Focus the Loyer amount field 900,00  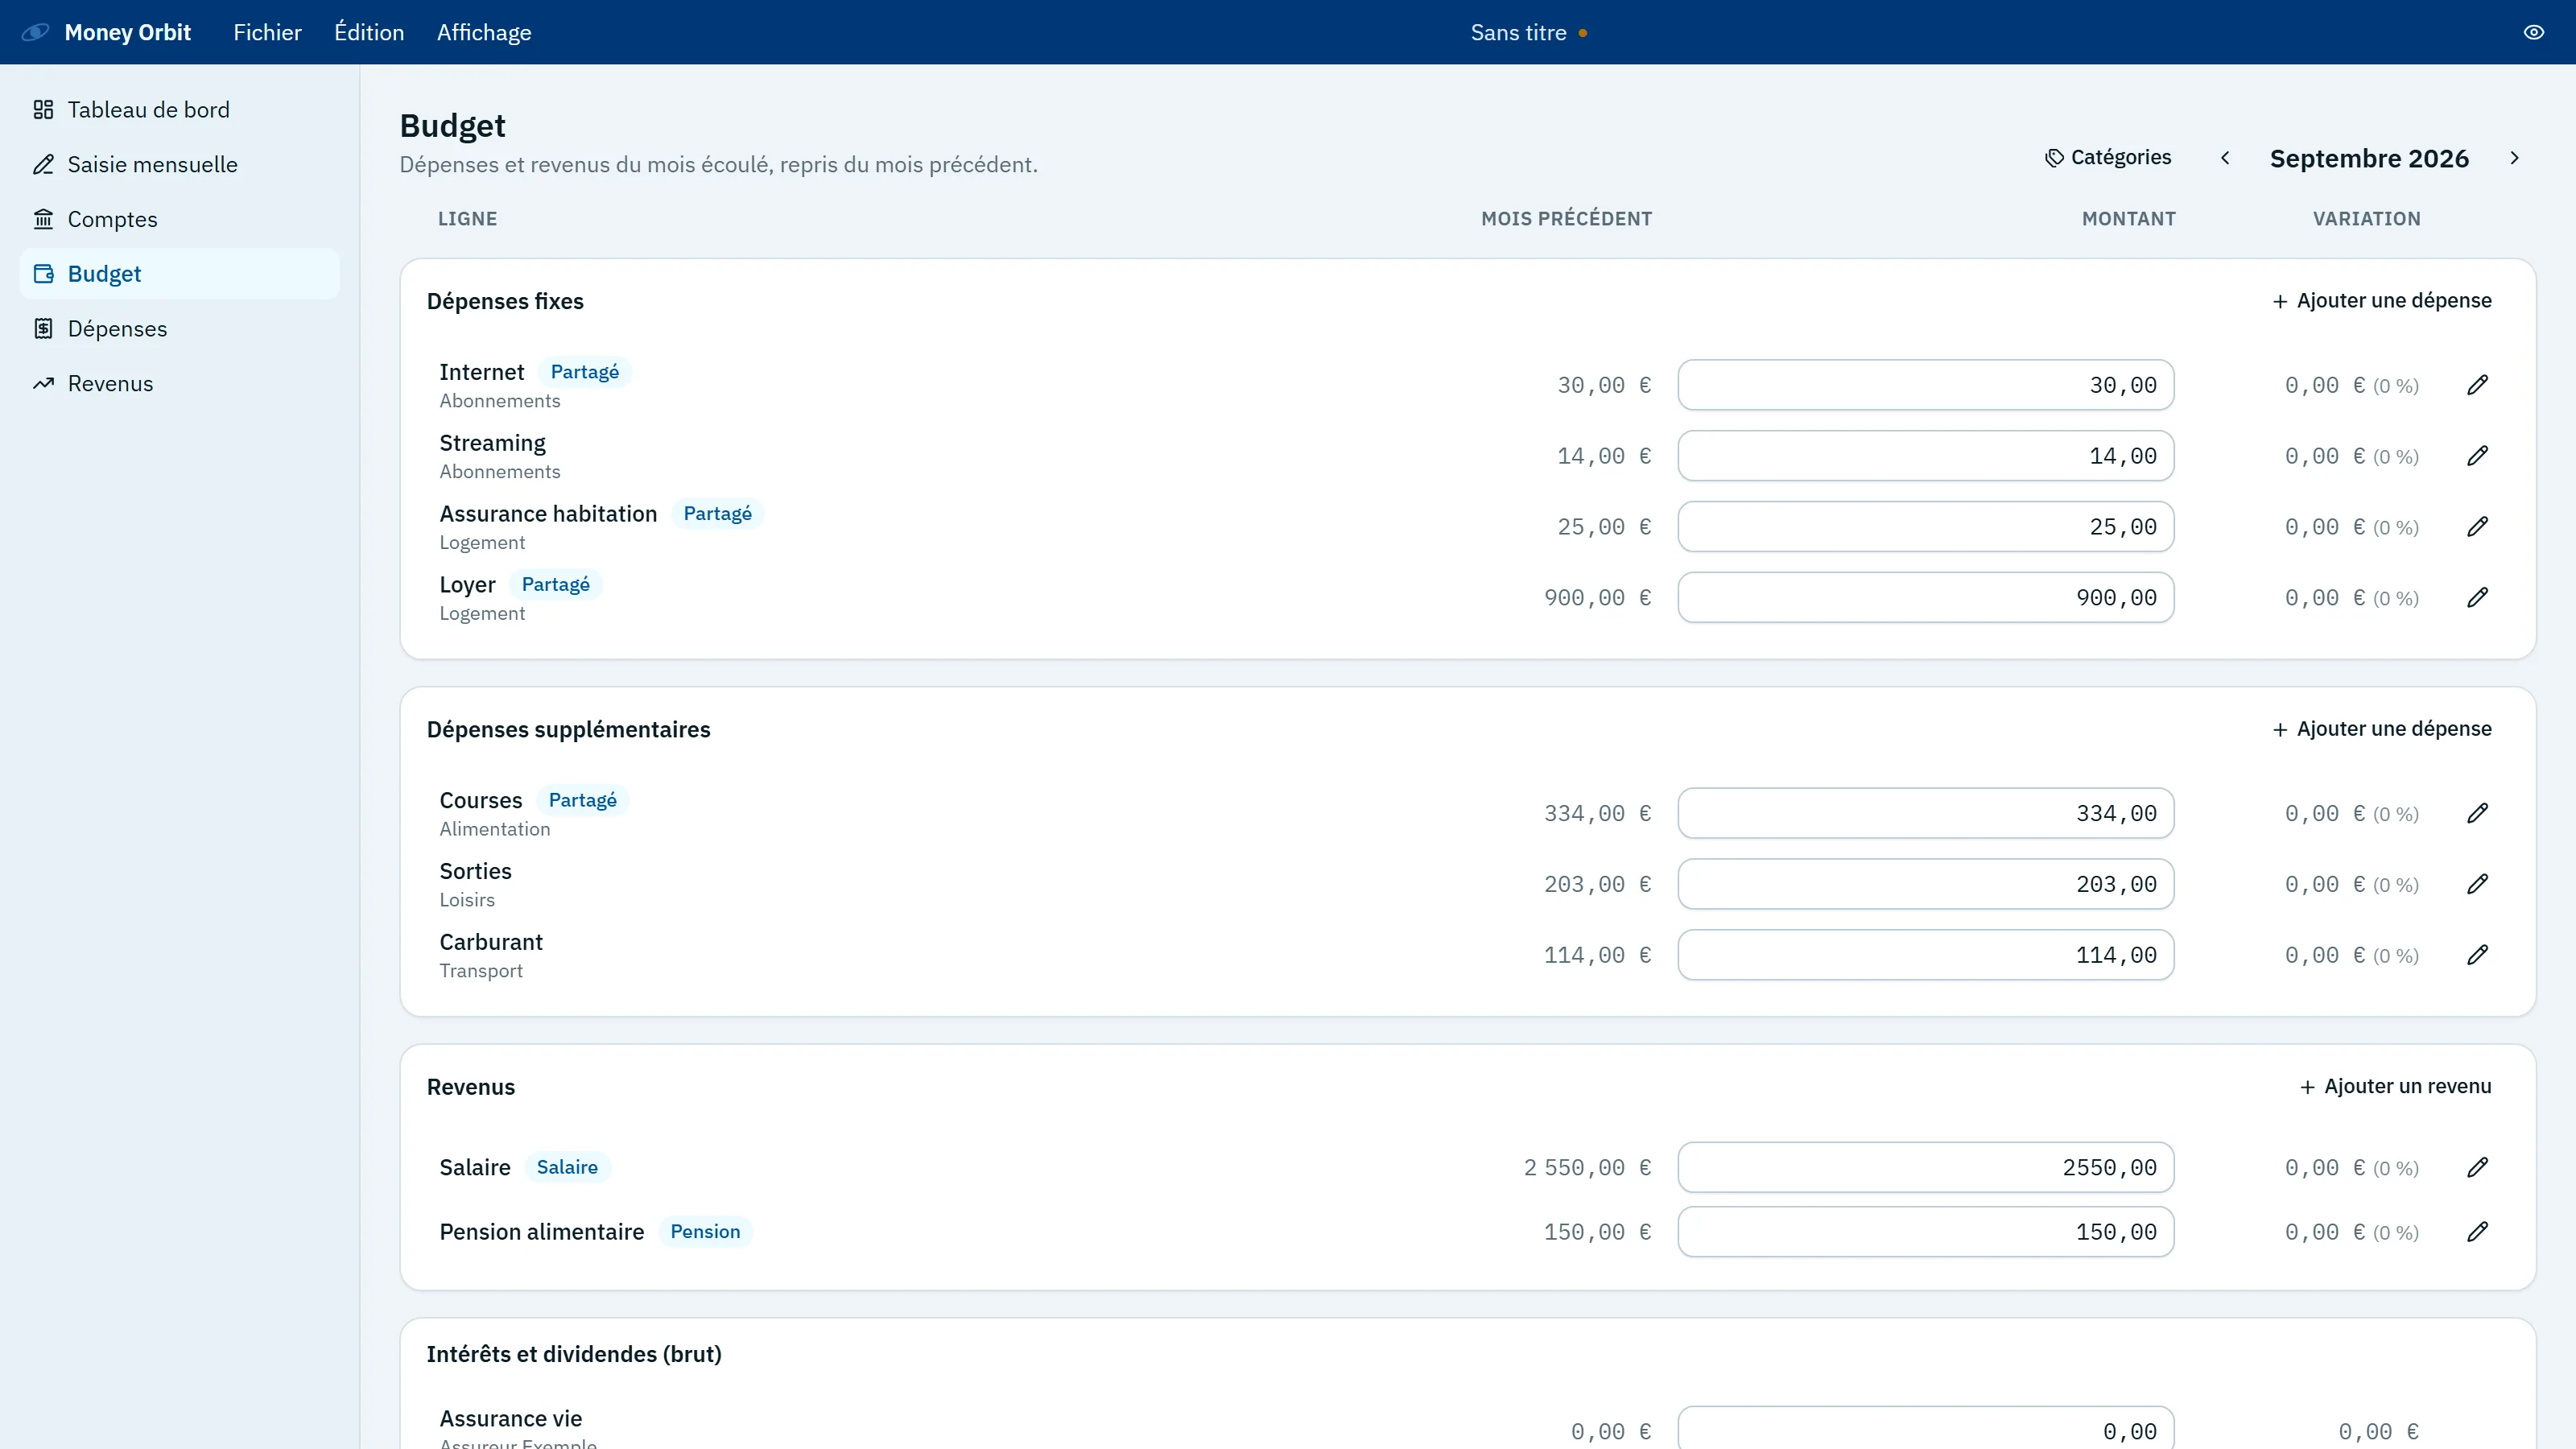[x=1926, y=598]
